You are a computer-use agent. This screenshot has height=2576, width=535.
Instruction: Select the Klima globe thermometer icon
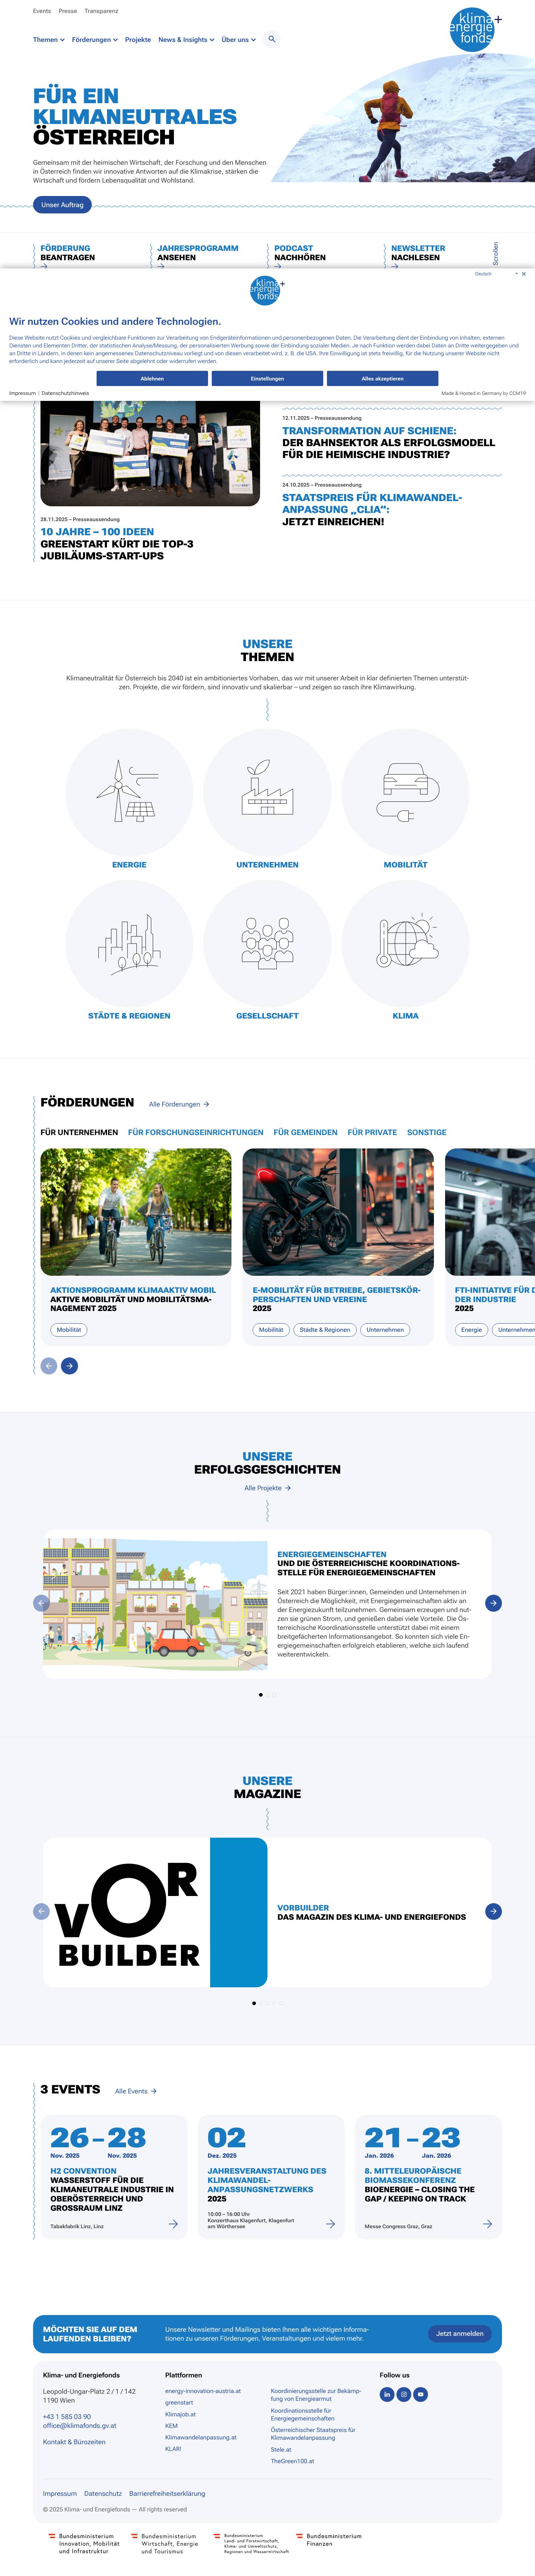[405, 943]
